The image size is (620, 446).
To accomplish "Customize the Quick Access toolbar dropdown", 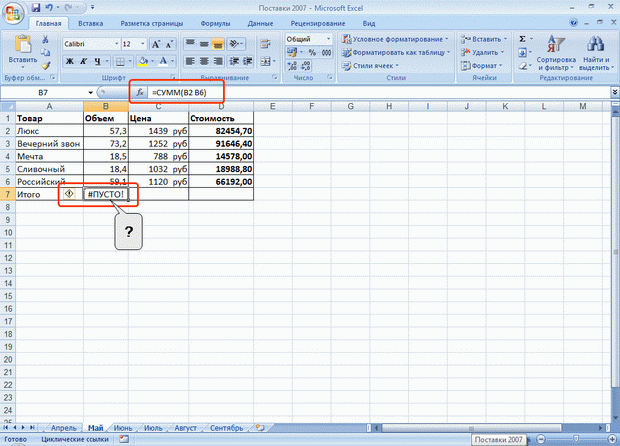I will tap(93, 7).
